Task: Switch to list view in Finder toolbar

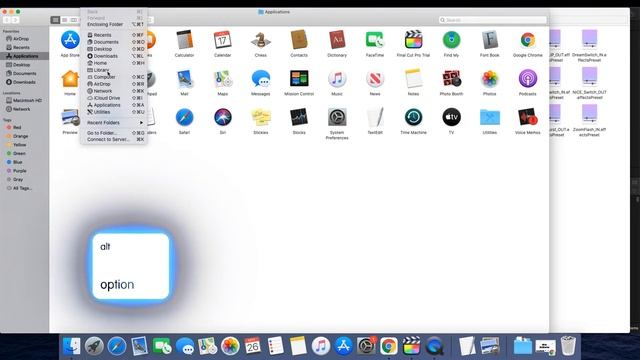Action: [64, 20]
